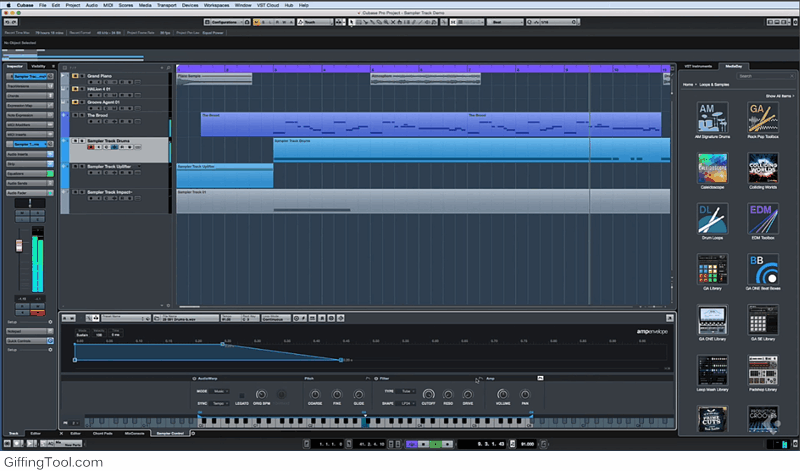
Task: Mute the Sampler Track Impact track
Action: point(76,192)
